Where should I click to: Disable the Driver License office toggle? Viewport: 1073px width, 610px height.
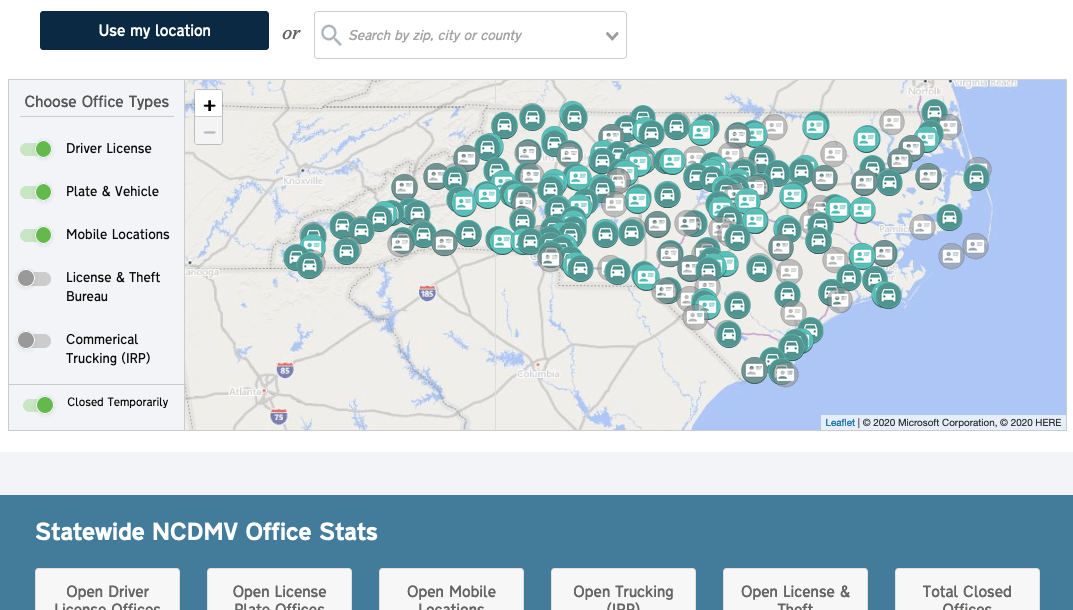[x=36, y=148]
